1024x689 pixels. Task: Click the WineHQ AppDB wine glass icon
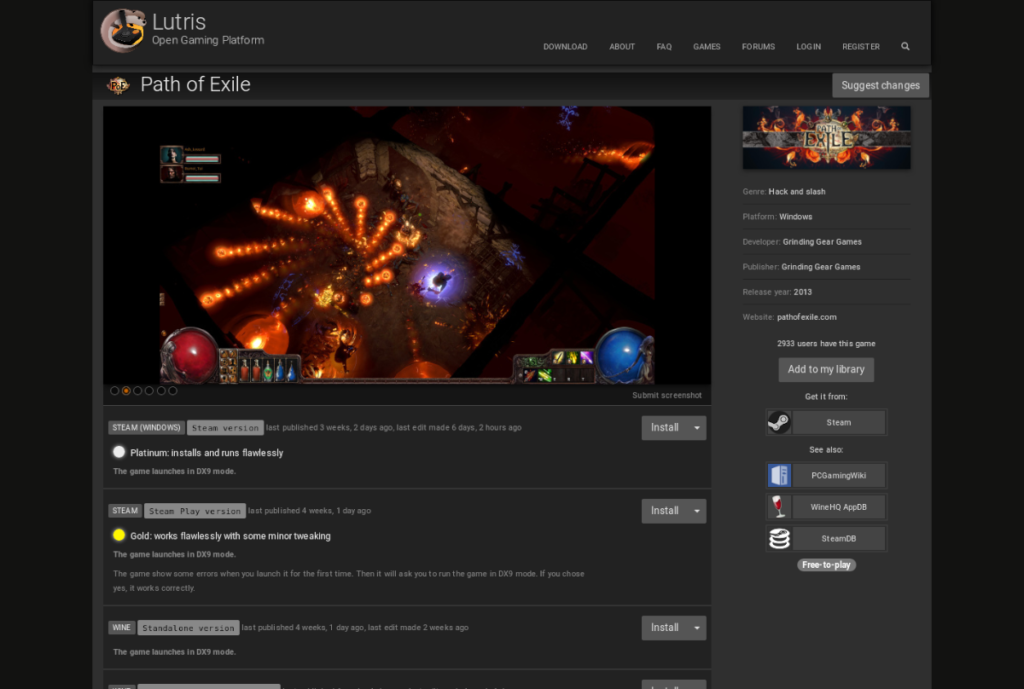[x=778, y=507]
